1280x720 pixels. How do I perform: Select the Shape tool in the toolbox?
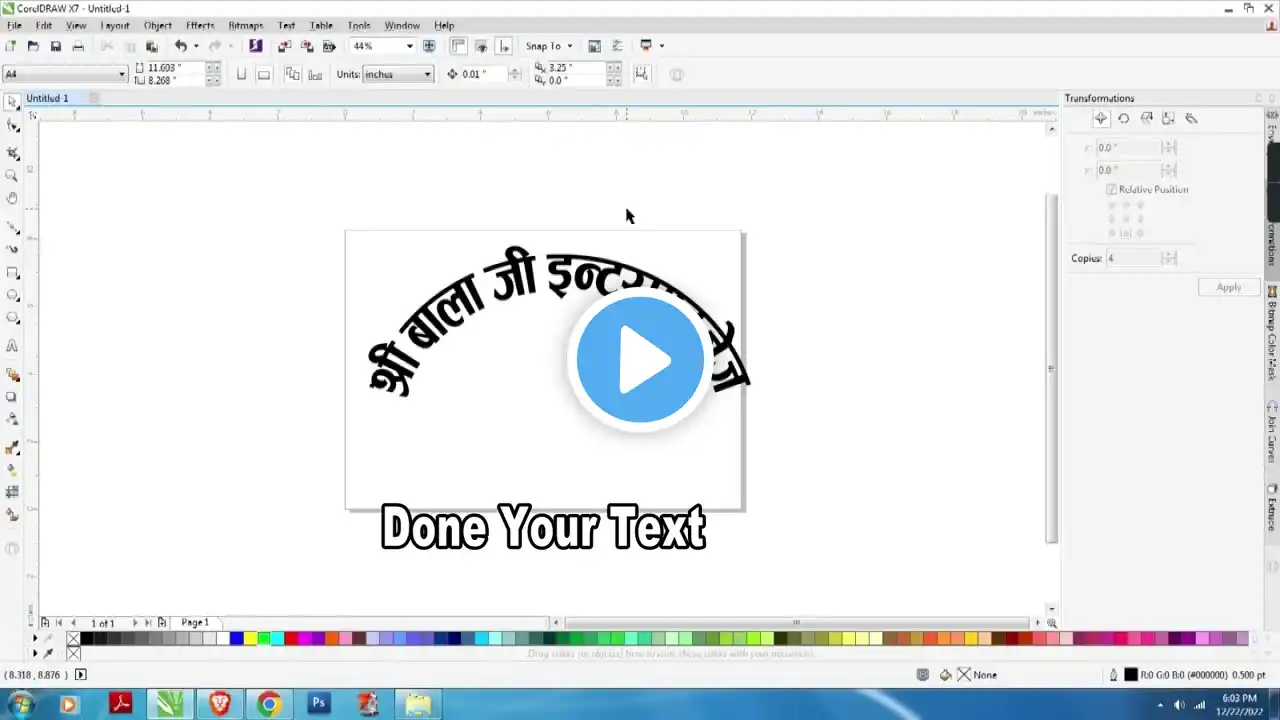pyautogui.click(x=12, y=126)
